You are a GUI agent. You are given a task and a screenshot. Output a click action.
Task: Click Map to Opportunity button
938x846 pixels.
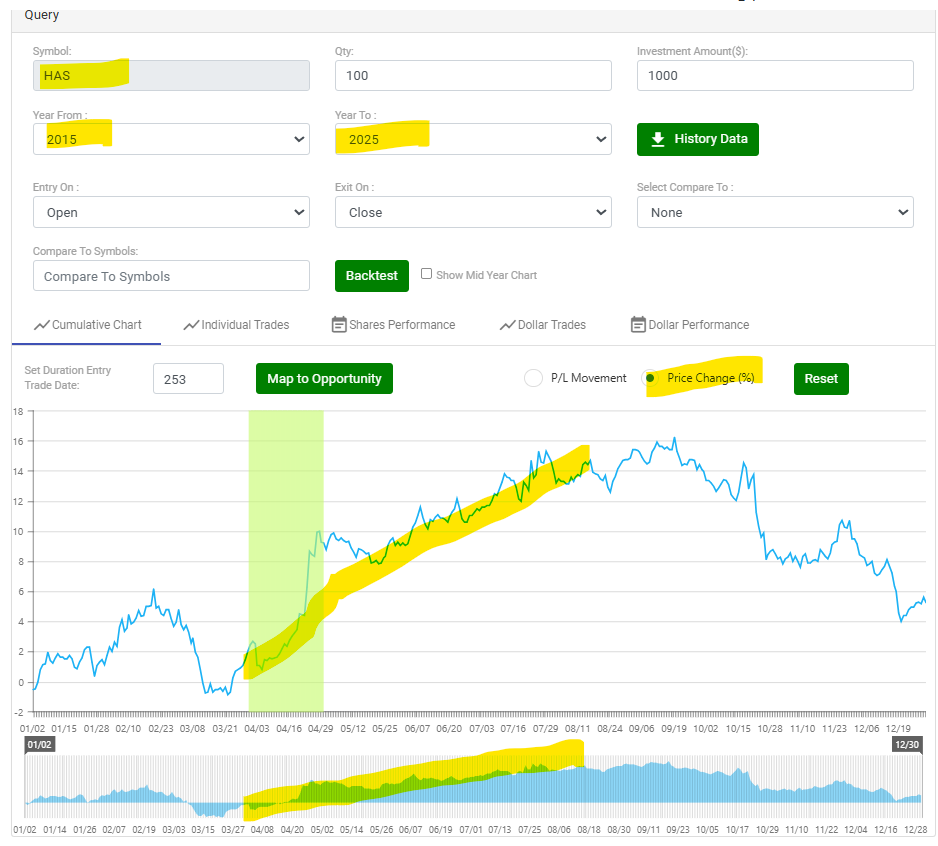click(x=324, y=379)
